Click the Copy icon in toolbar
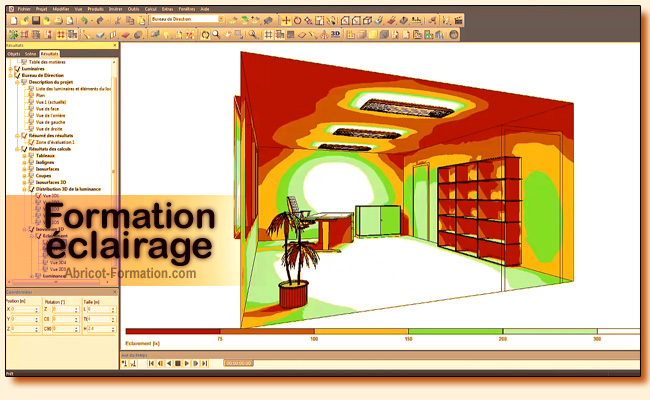Viewport: 650px width, 400px height. [130, 20]
